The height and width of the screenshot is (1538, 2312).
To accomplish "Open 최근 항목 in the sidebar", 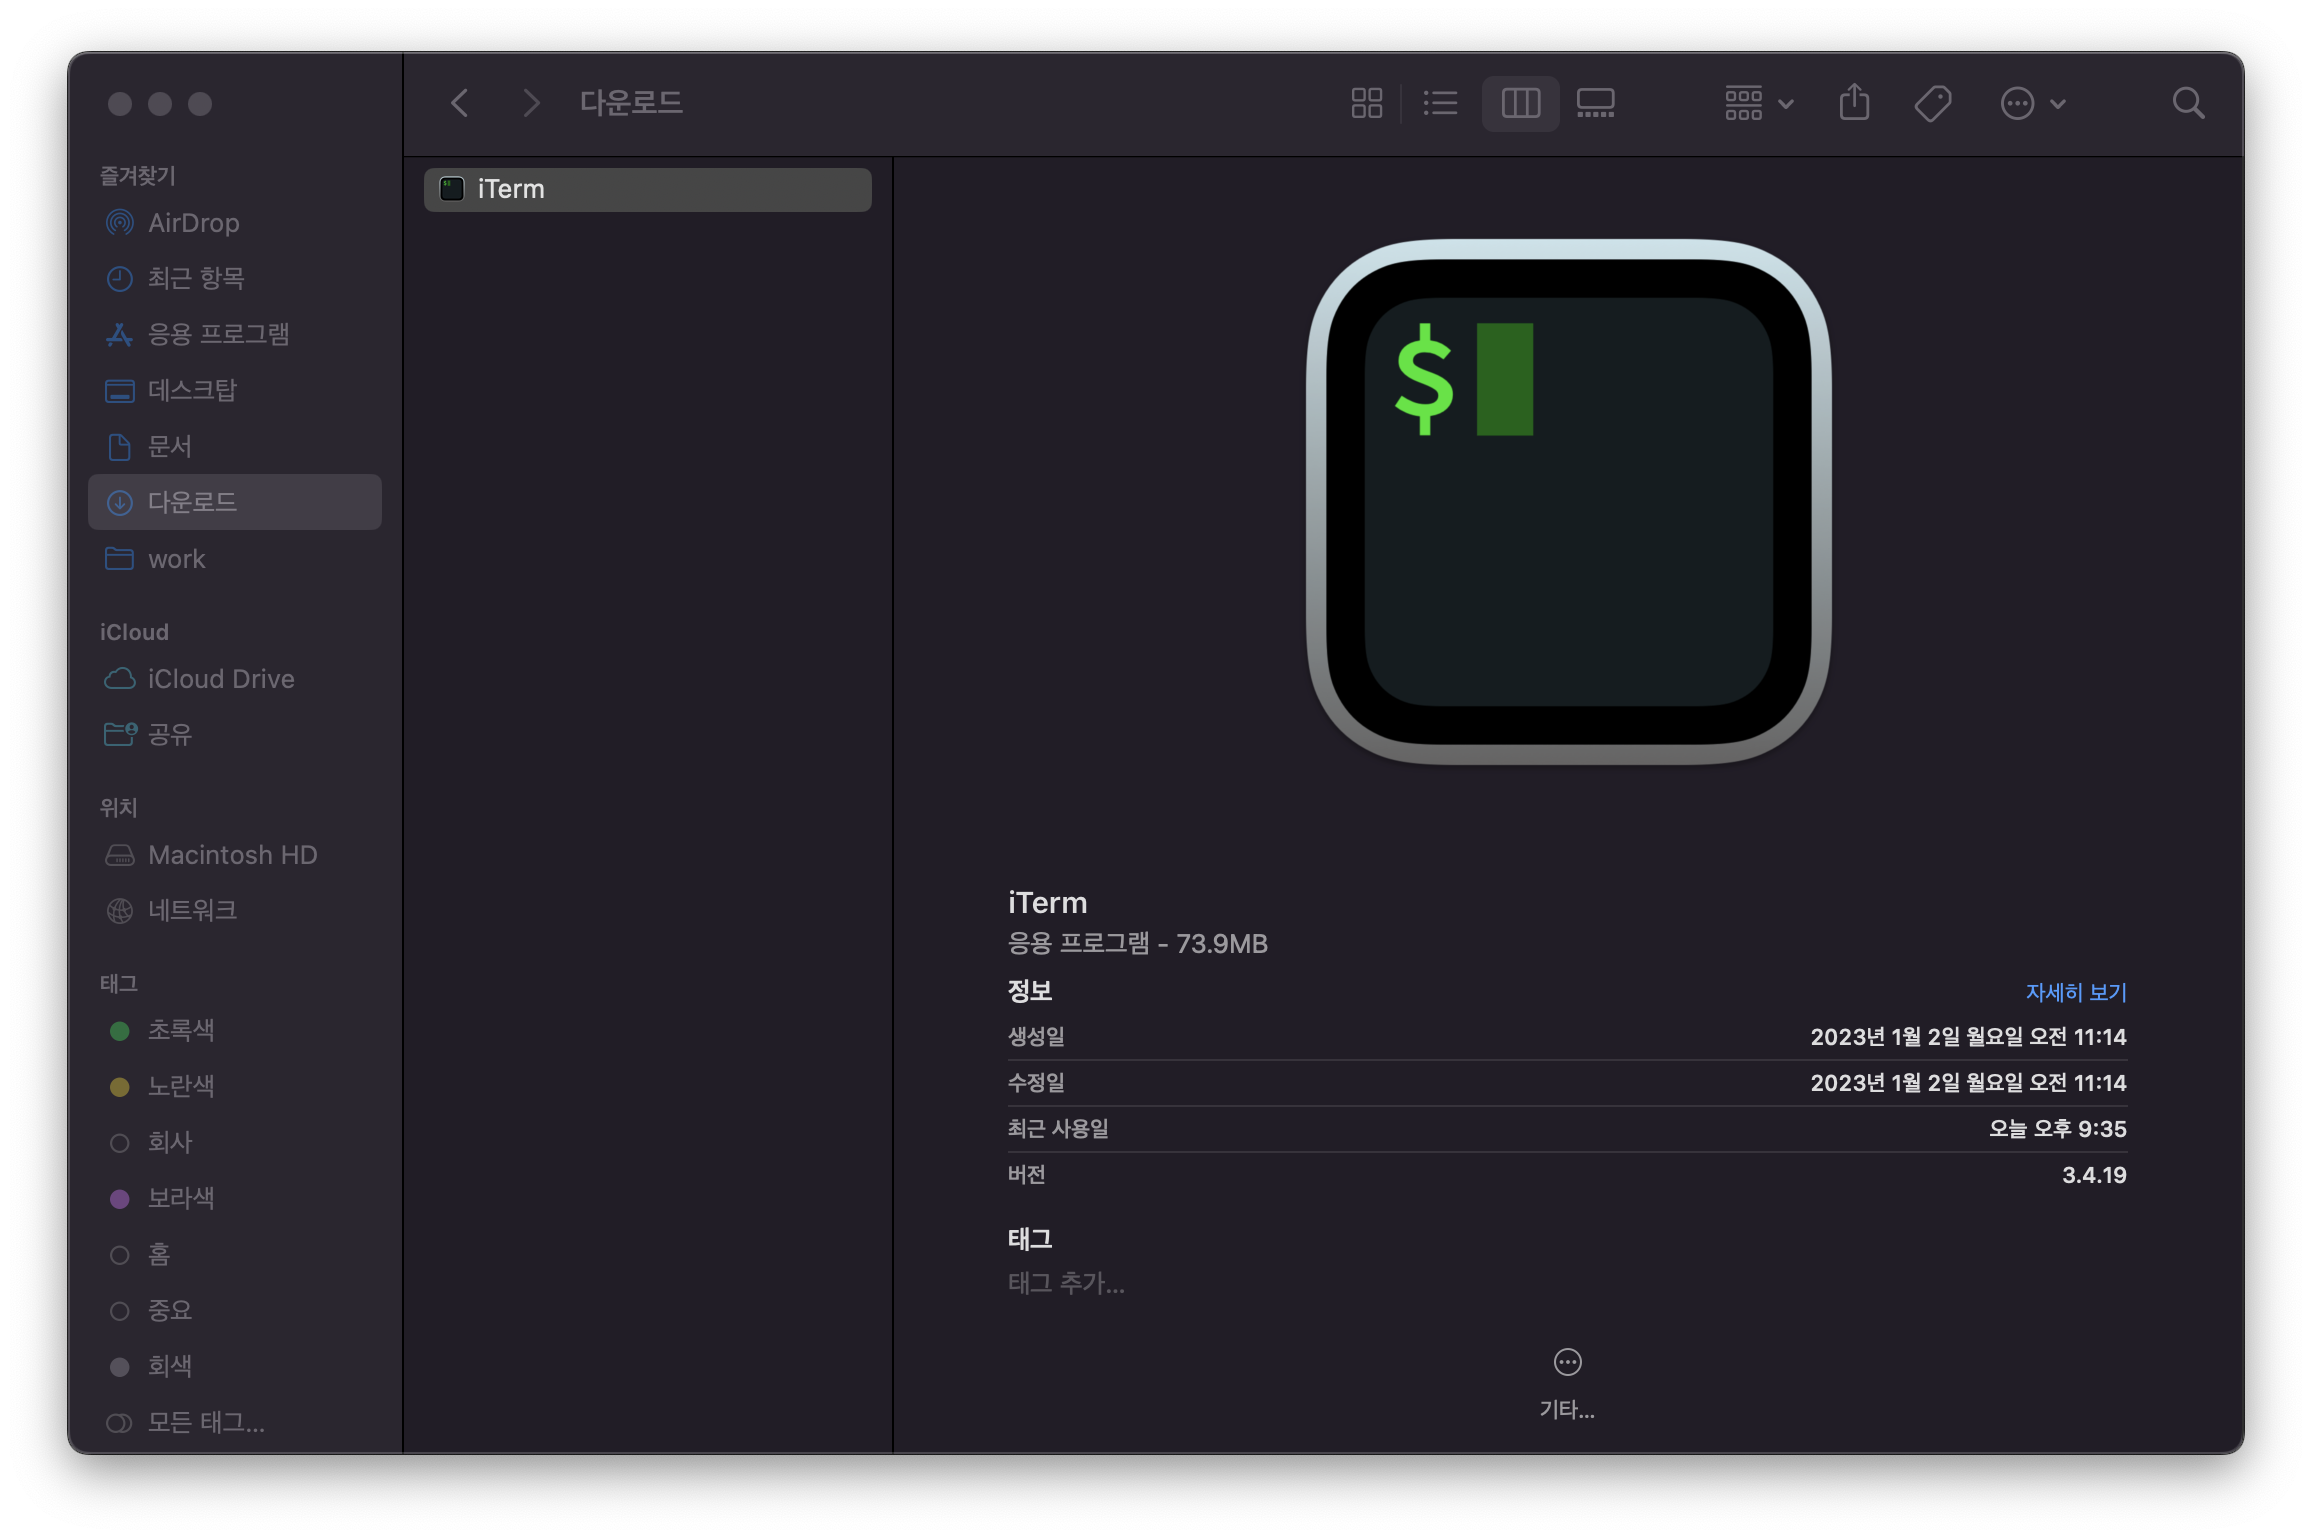I will (235, 278).
